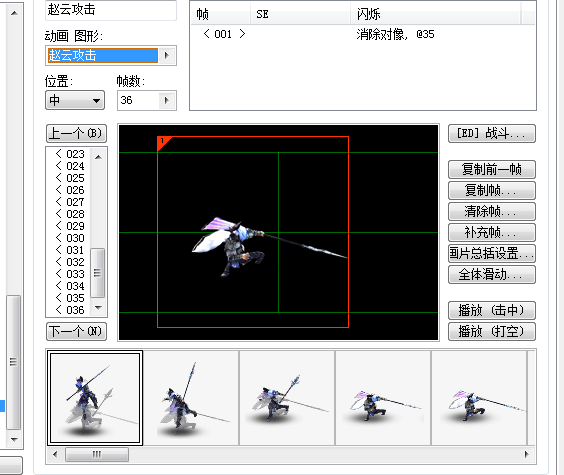Click animation list scrollbar down arrow at far left
The width and height of the screenshot is (564, 475).
14,439
